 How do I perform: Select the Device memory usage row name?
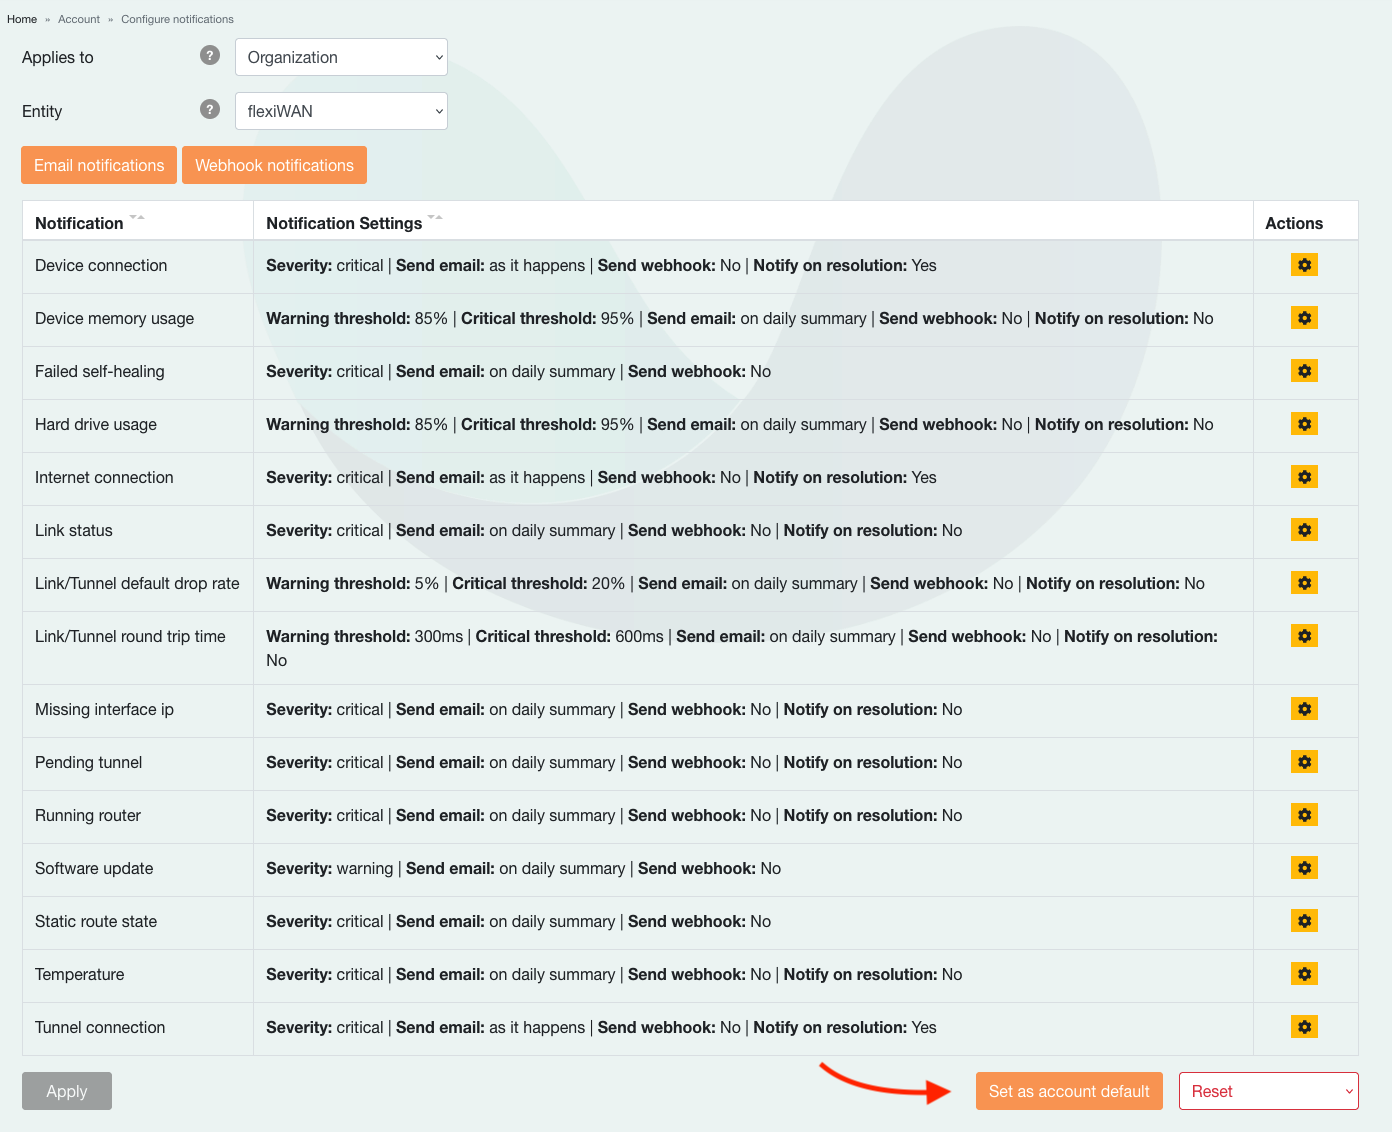[114, 318]
